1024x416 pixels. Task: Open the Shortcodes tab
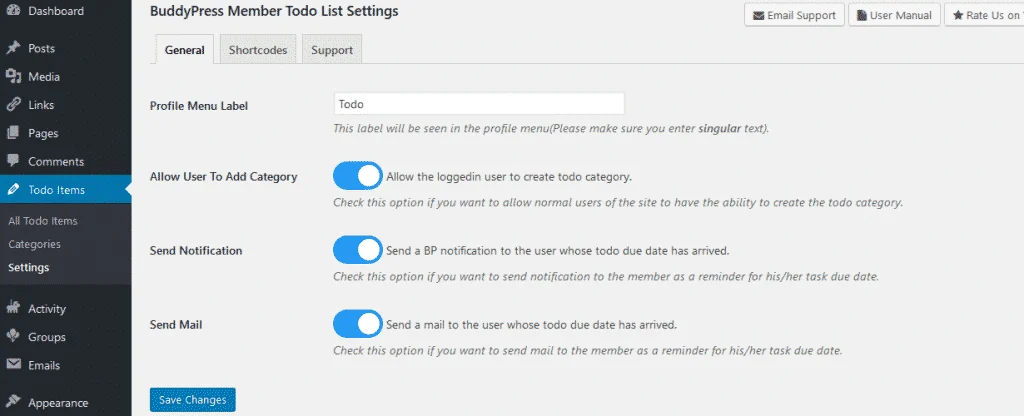click(x=258, y=50)
